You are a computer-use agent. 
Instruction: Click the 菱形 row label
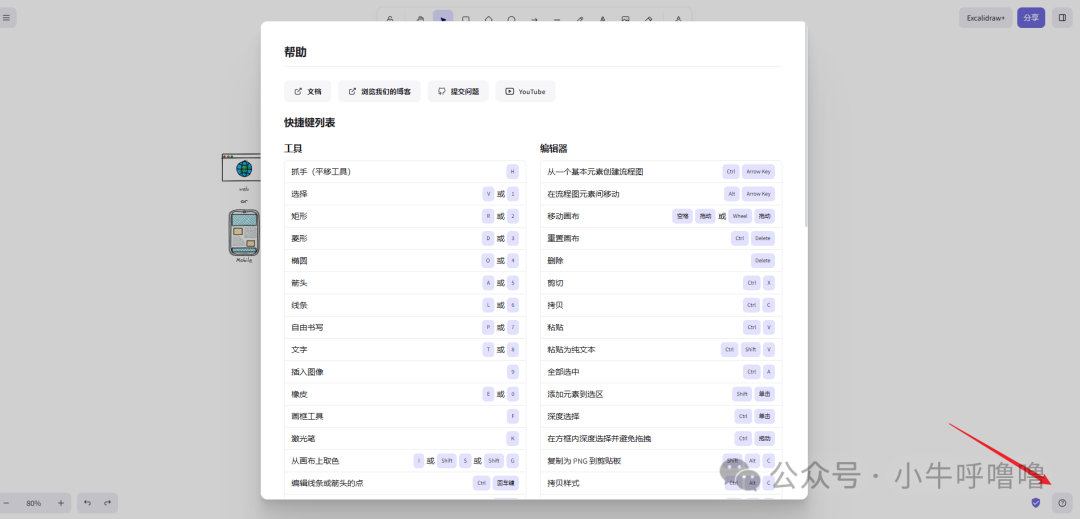pos(299,238)
